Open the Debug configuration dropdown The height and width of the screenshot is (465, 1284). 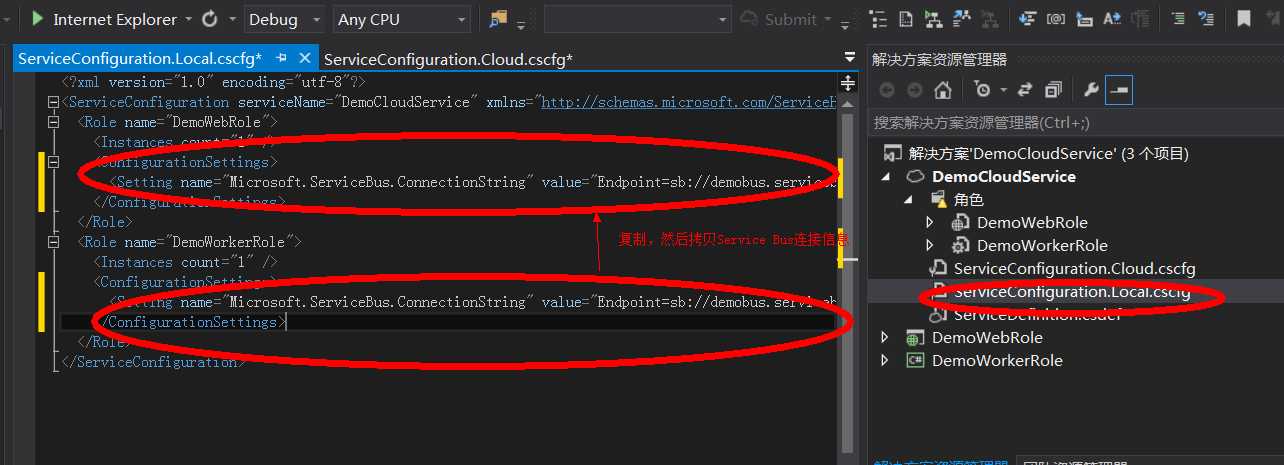(284, 19)
